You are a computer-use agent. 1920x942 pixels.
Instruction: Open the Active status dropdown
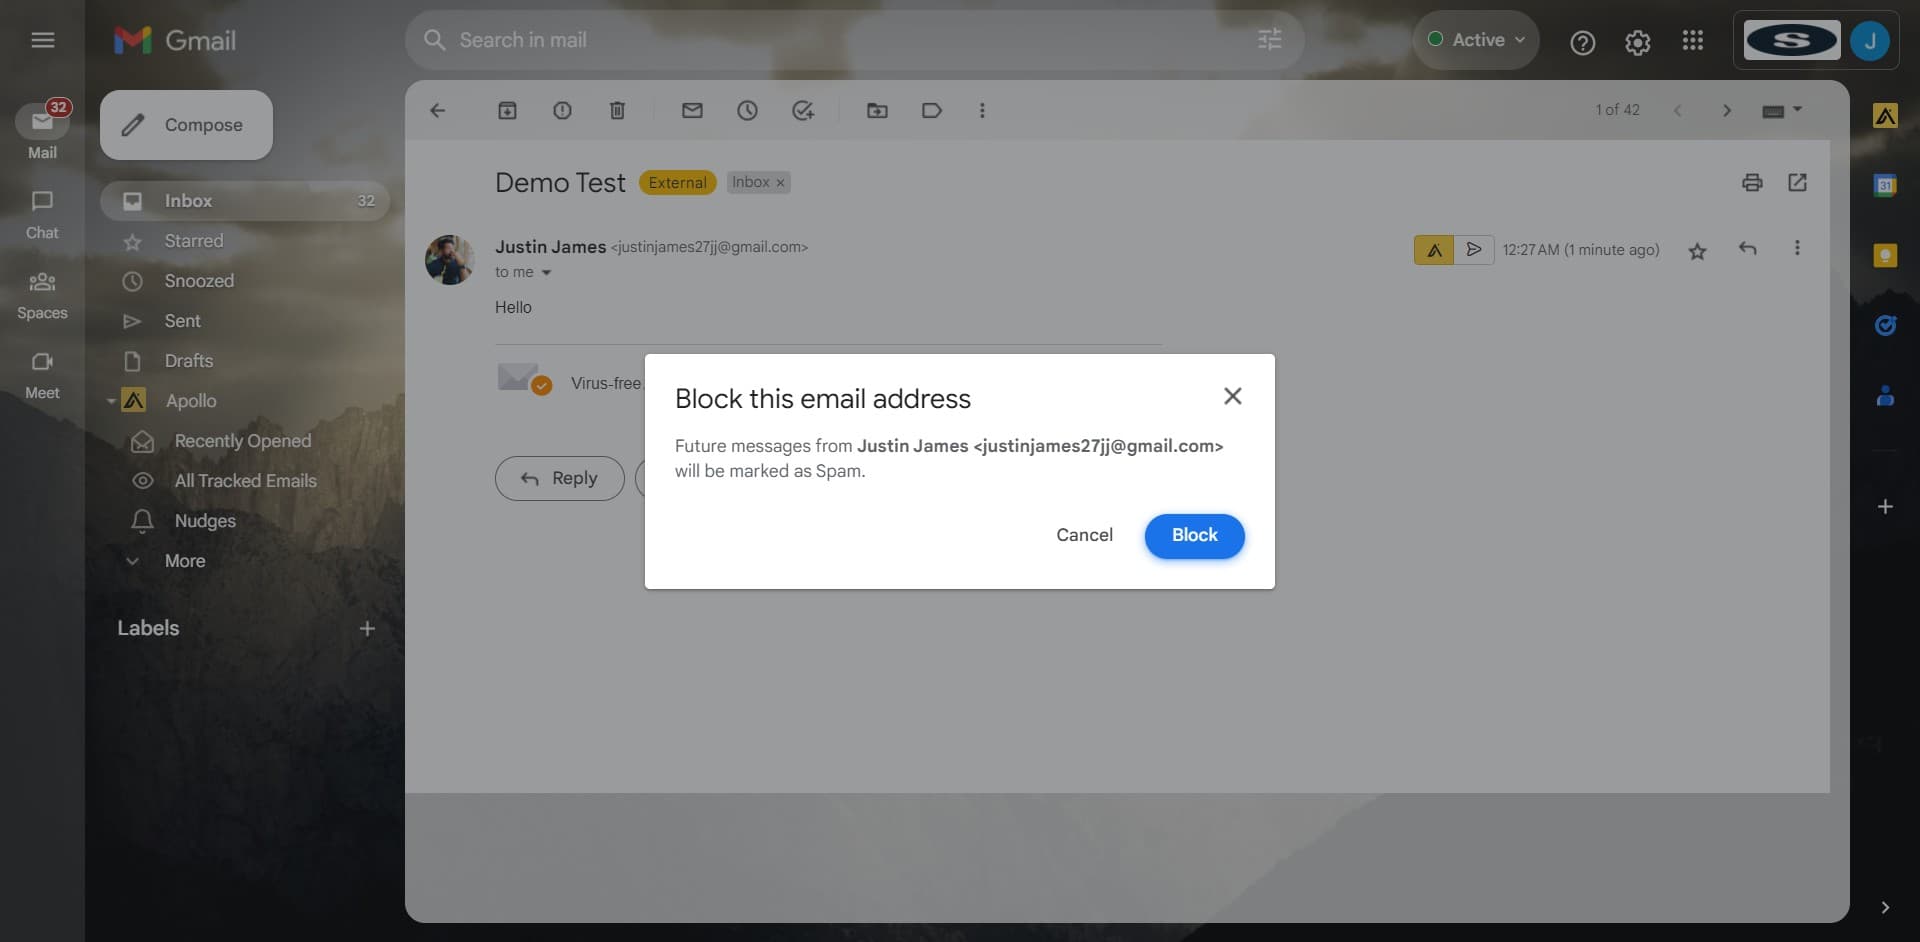[x=1475, y=40]
